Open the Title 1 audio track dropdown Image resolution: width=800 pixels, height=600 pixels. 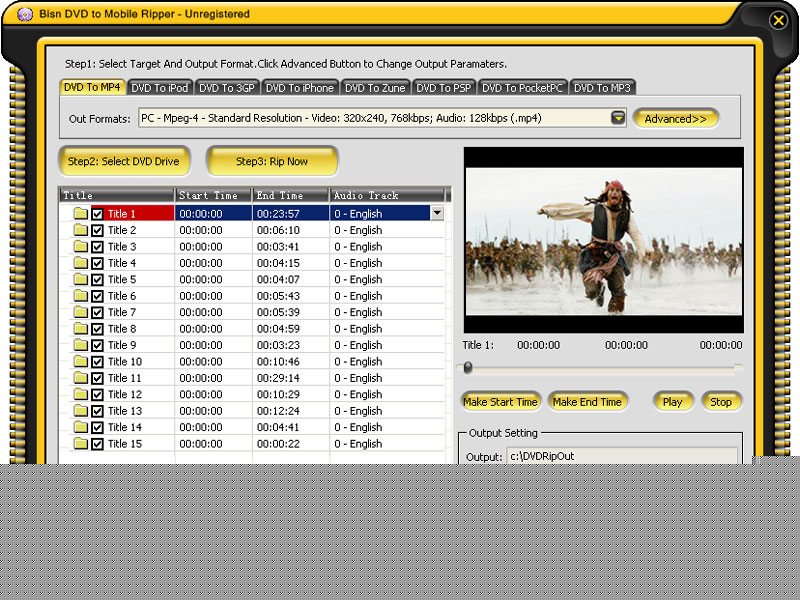click(437, 213)
